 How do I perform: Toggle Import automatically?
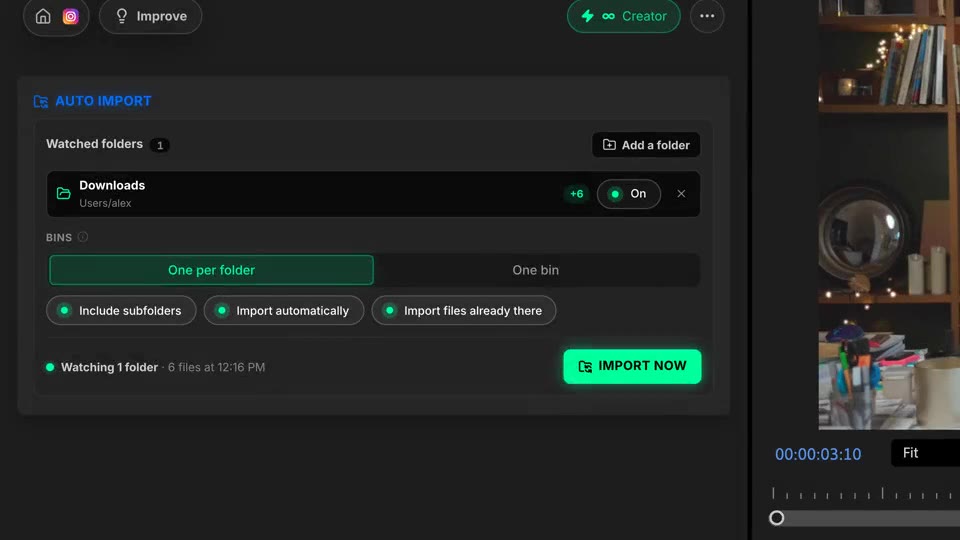pyautogui.click(x=283, y=310)
